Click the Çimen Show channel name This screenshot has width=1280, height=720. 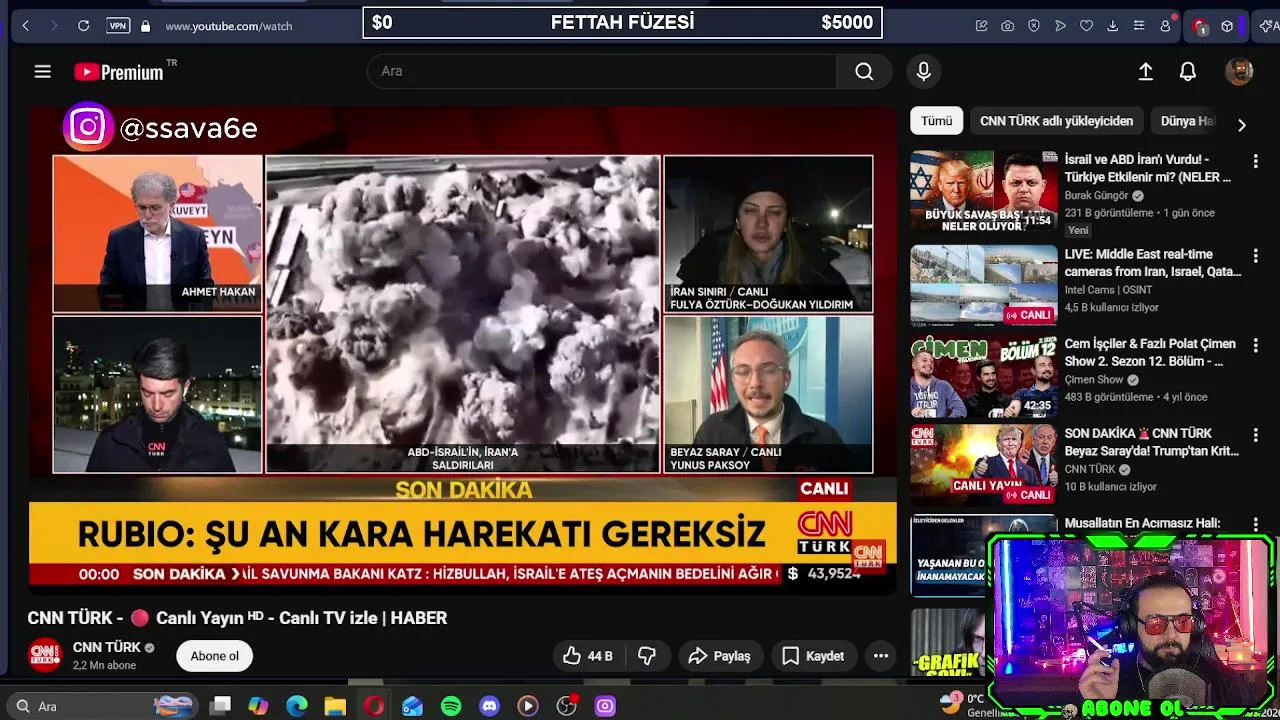(x=1094, y=380)
